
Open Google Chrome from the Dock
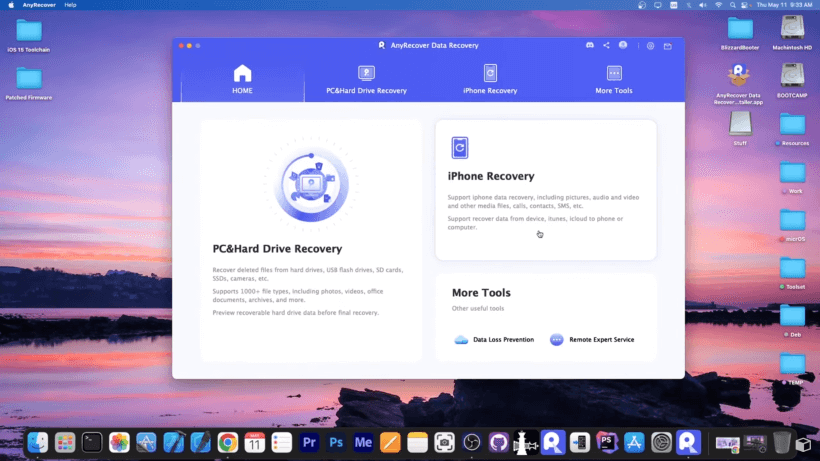pyautogui.click(x=227, y=443)
